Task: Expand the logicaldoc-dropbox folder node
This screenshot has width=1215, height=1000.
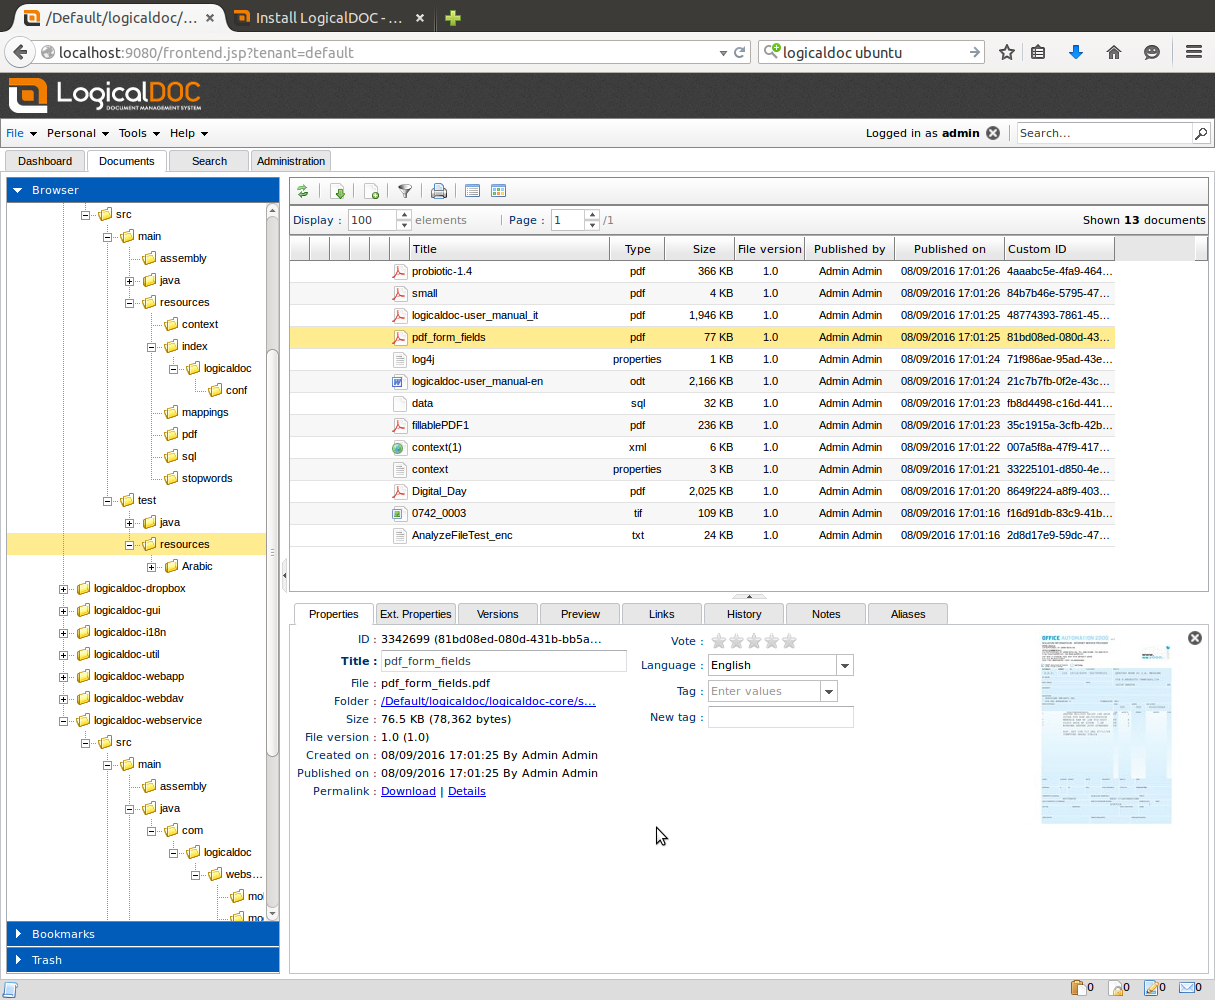Action: tap(64, 589)
